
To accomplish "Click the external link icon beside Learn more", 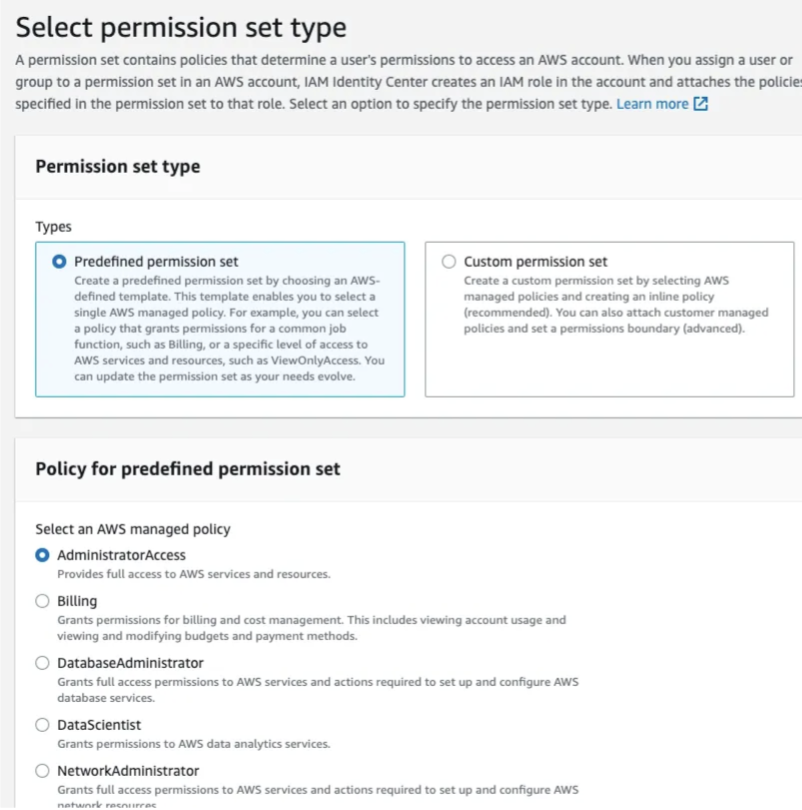I will click(700, 104).
